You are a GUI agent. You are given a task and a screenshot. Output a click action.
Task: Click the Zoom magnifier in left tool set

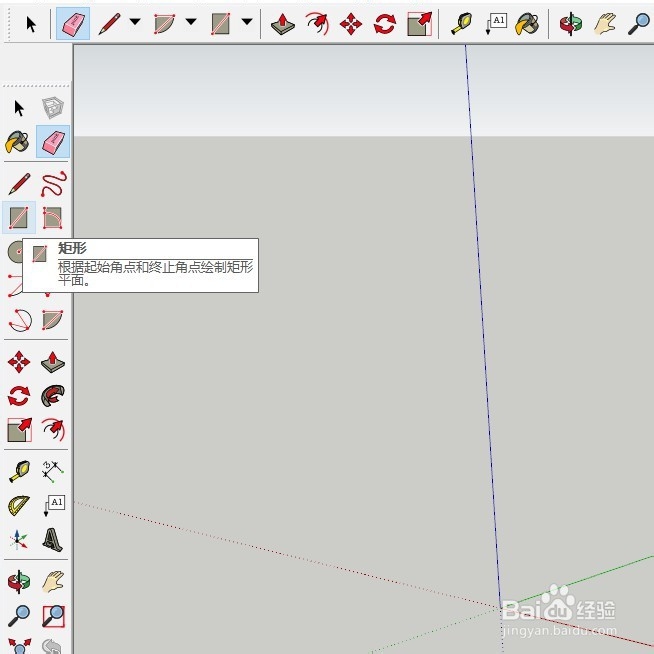[19, 616]
